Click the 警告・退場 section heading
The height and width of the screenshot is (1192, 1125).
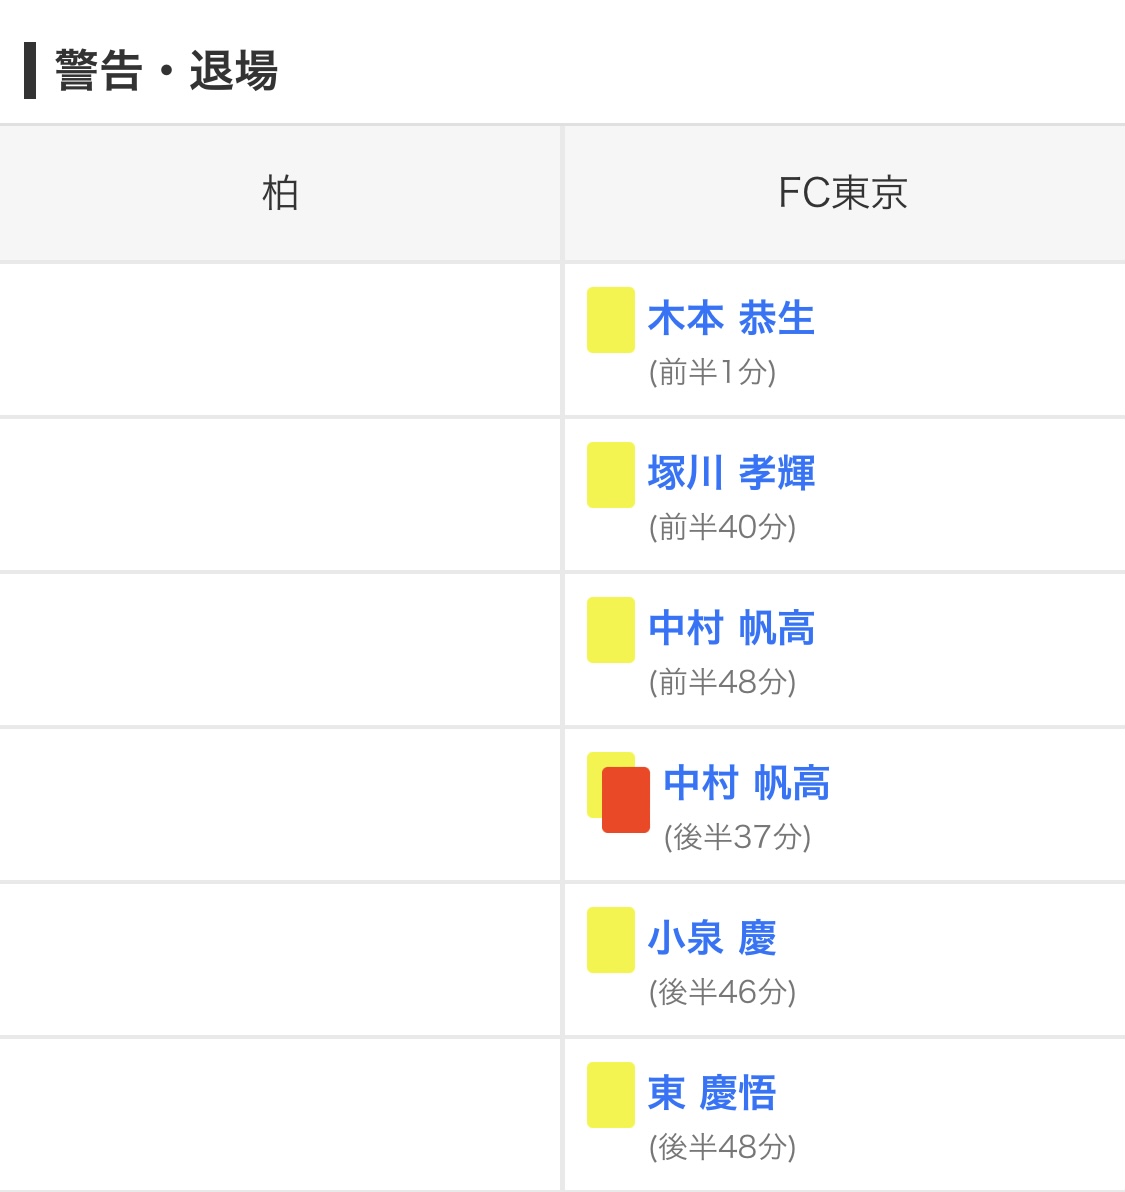pyautogui.click(x=166, y=71)
